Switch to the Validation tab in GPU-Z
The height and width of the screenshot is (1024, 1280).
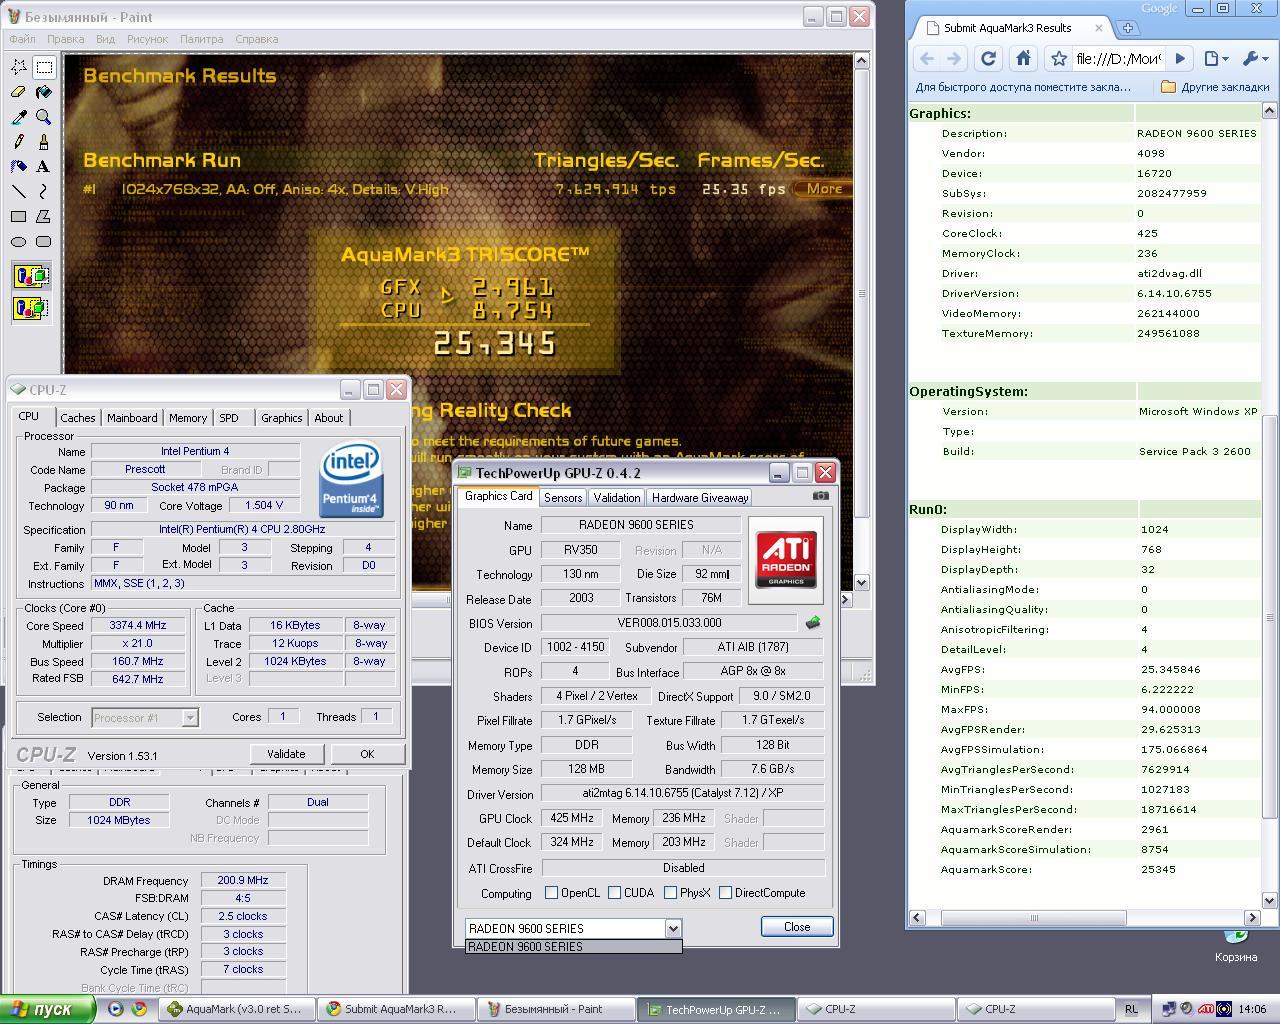click(617, 497)
